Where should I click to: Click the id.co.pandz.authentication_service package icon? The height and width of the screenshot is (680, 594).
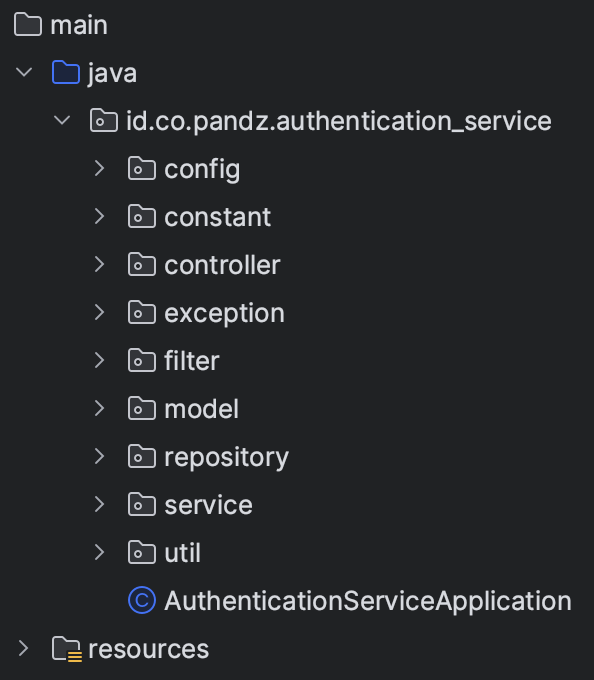coord(104,120)
